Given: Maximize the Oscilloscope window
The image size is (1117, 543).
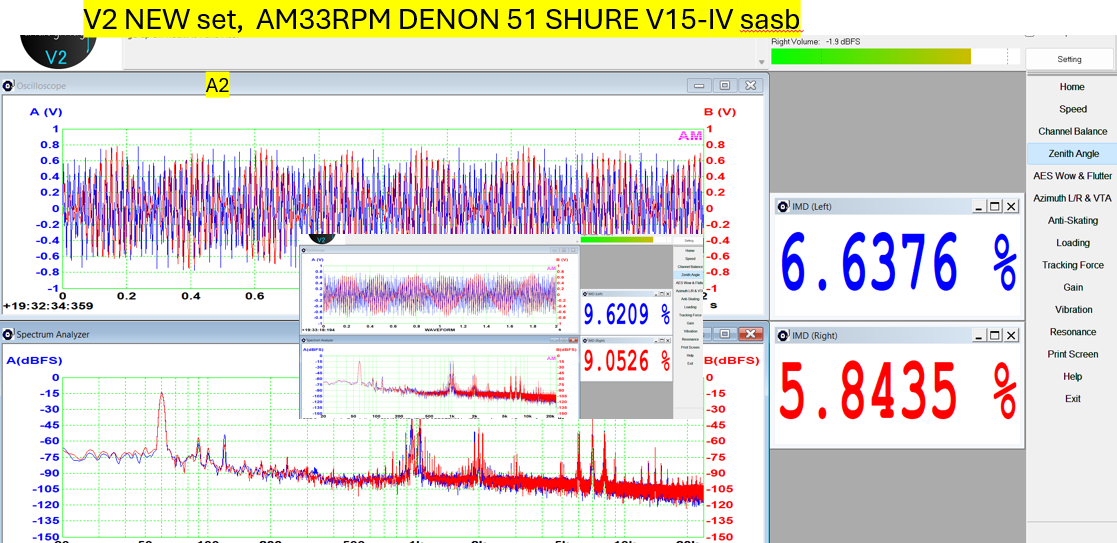Looking at the screenshot, I should click(724, 85).
